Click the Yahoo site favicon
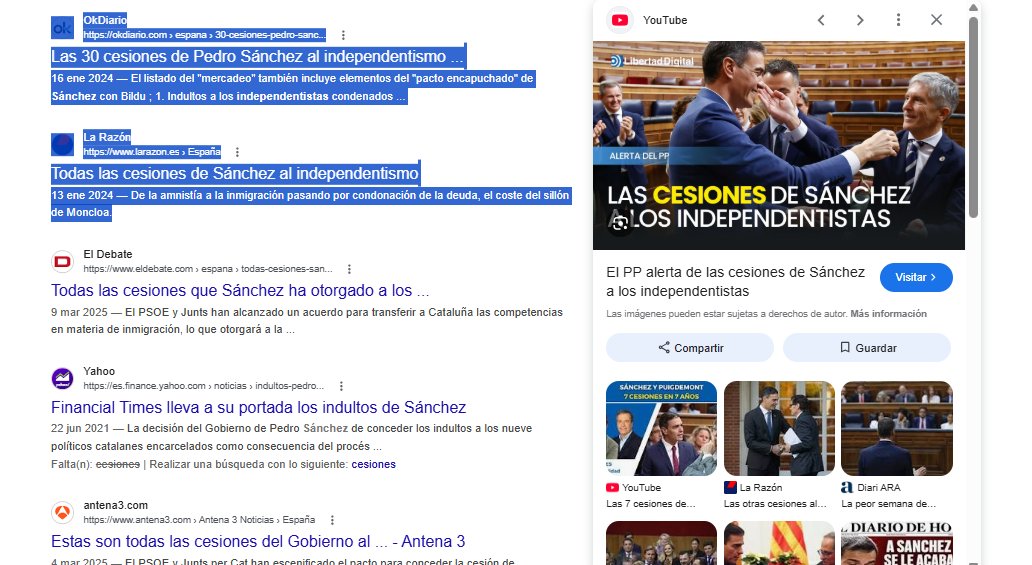 tap(63, 379)
